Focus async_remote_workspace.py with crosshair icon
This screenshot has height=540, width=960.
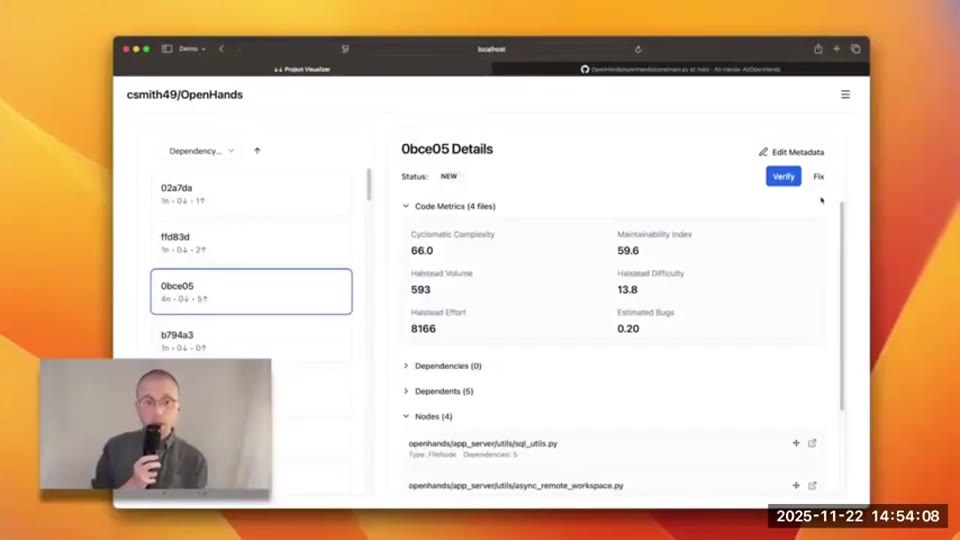click(x=796, y=486)
